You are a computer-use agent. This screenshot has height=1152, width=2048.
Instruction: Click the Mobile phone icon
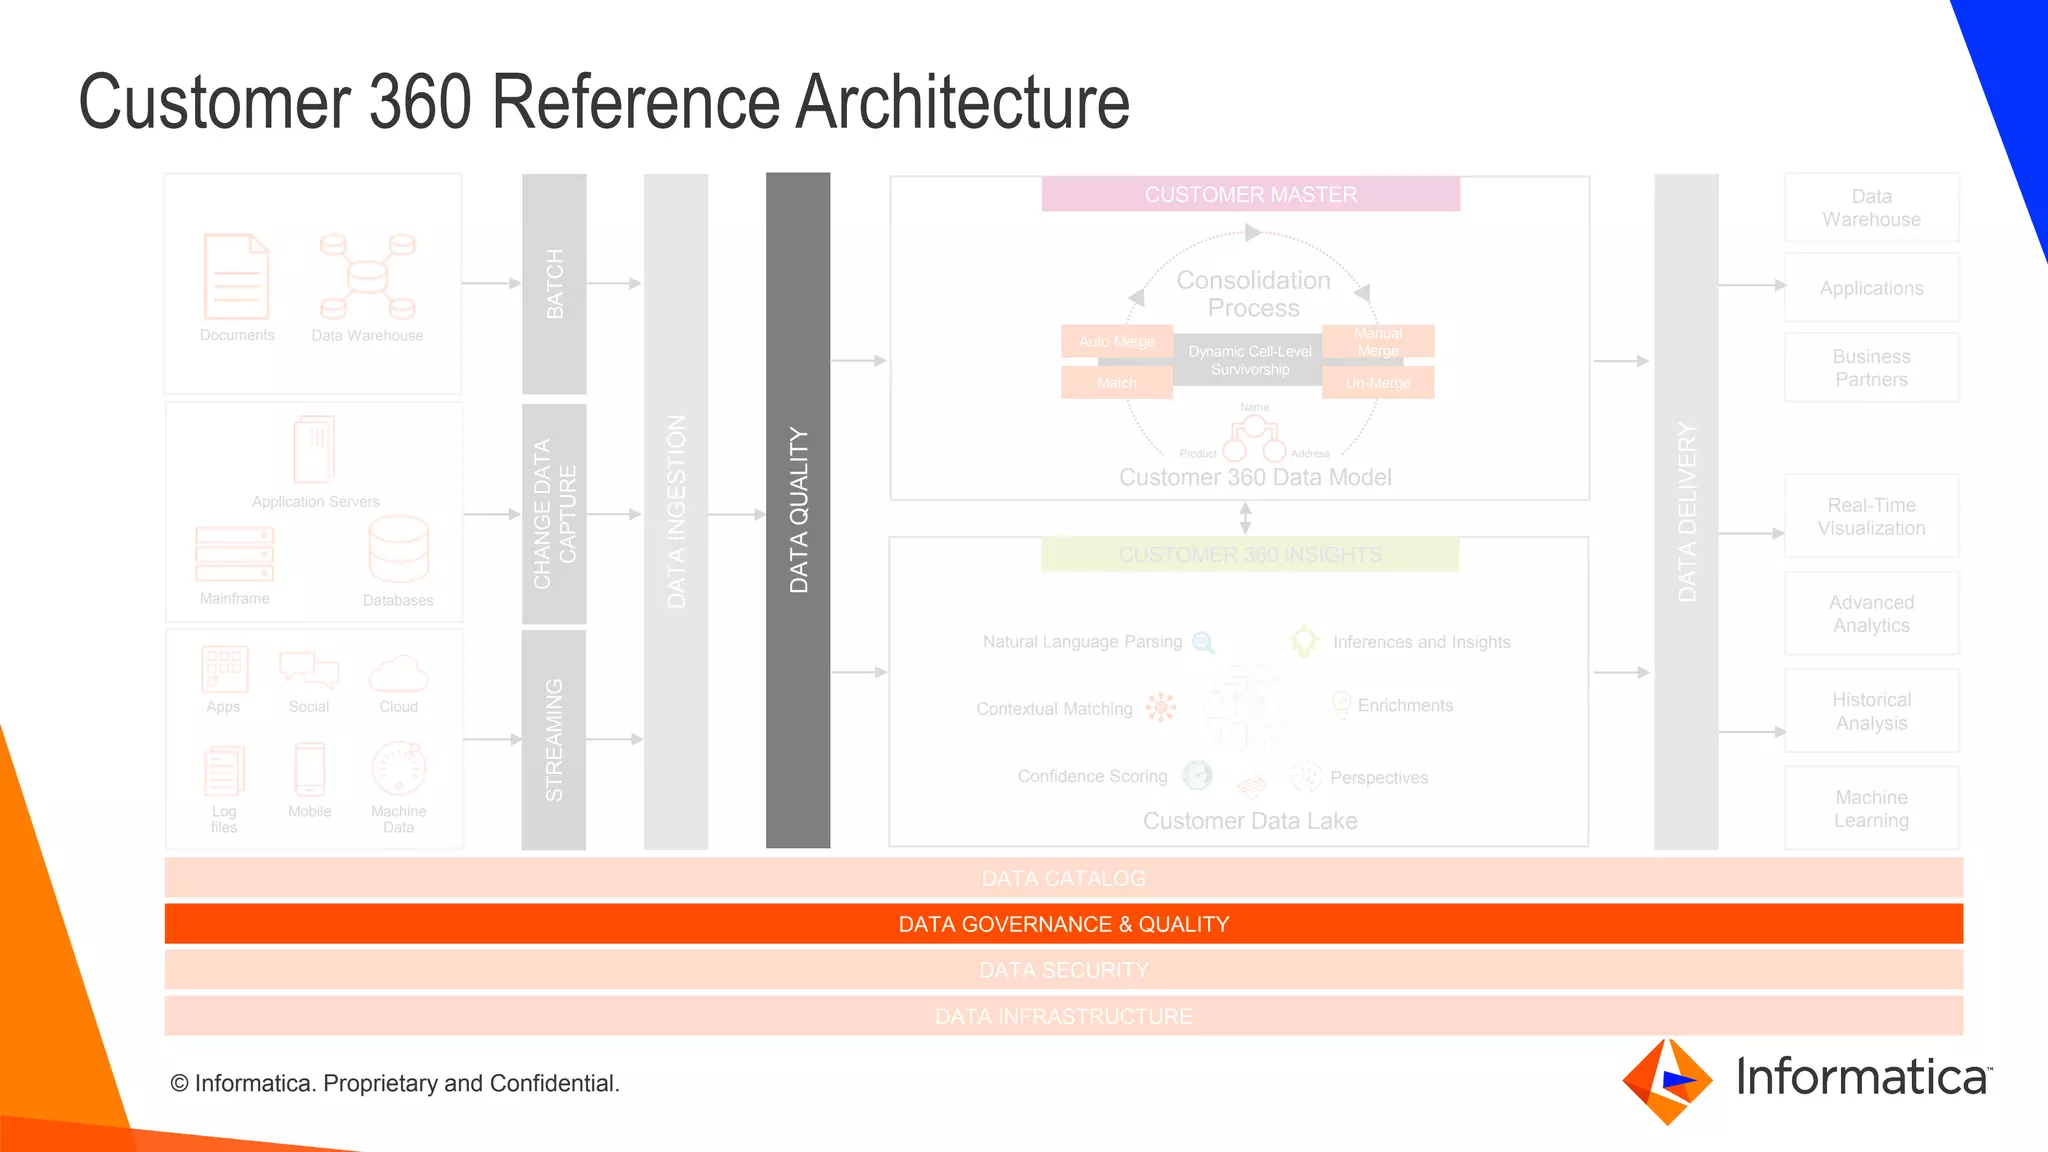[x=309, y=770]
